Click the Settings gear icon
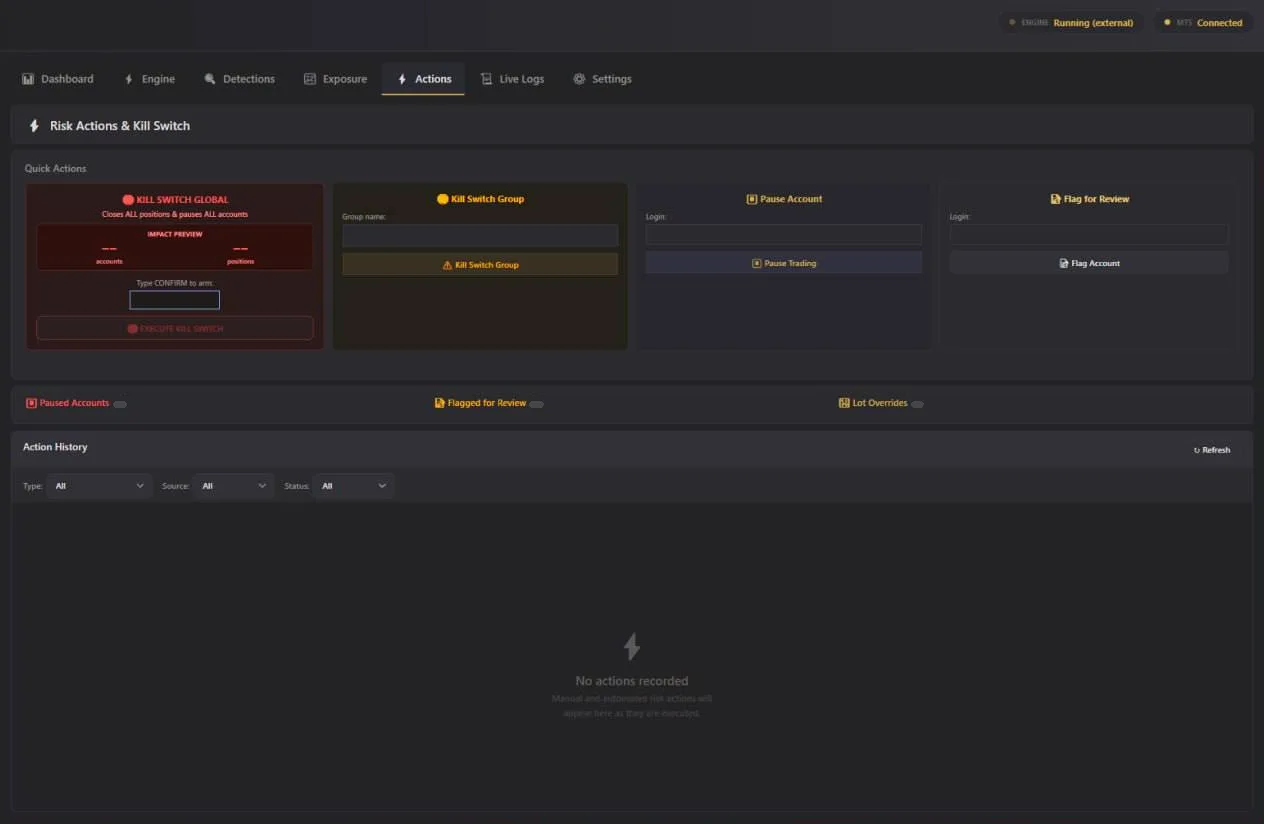 tap(579, 79)
